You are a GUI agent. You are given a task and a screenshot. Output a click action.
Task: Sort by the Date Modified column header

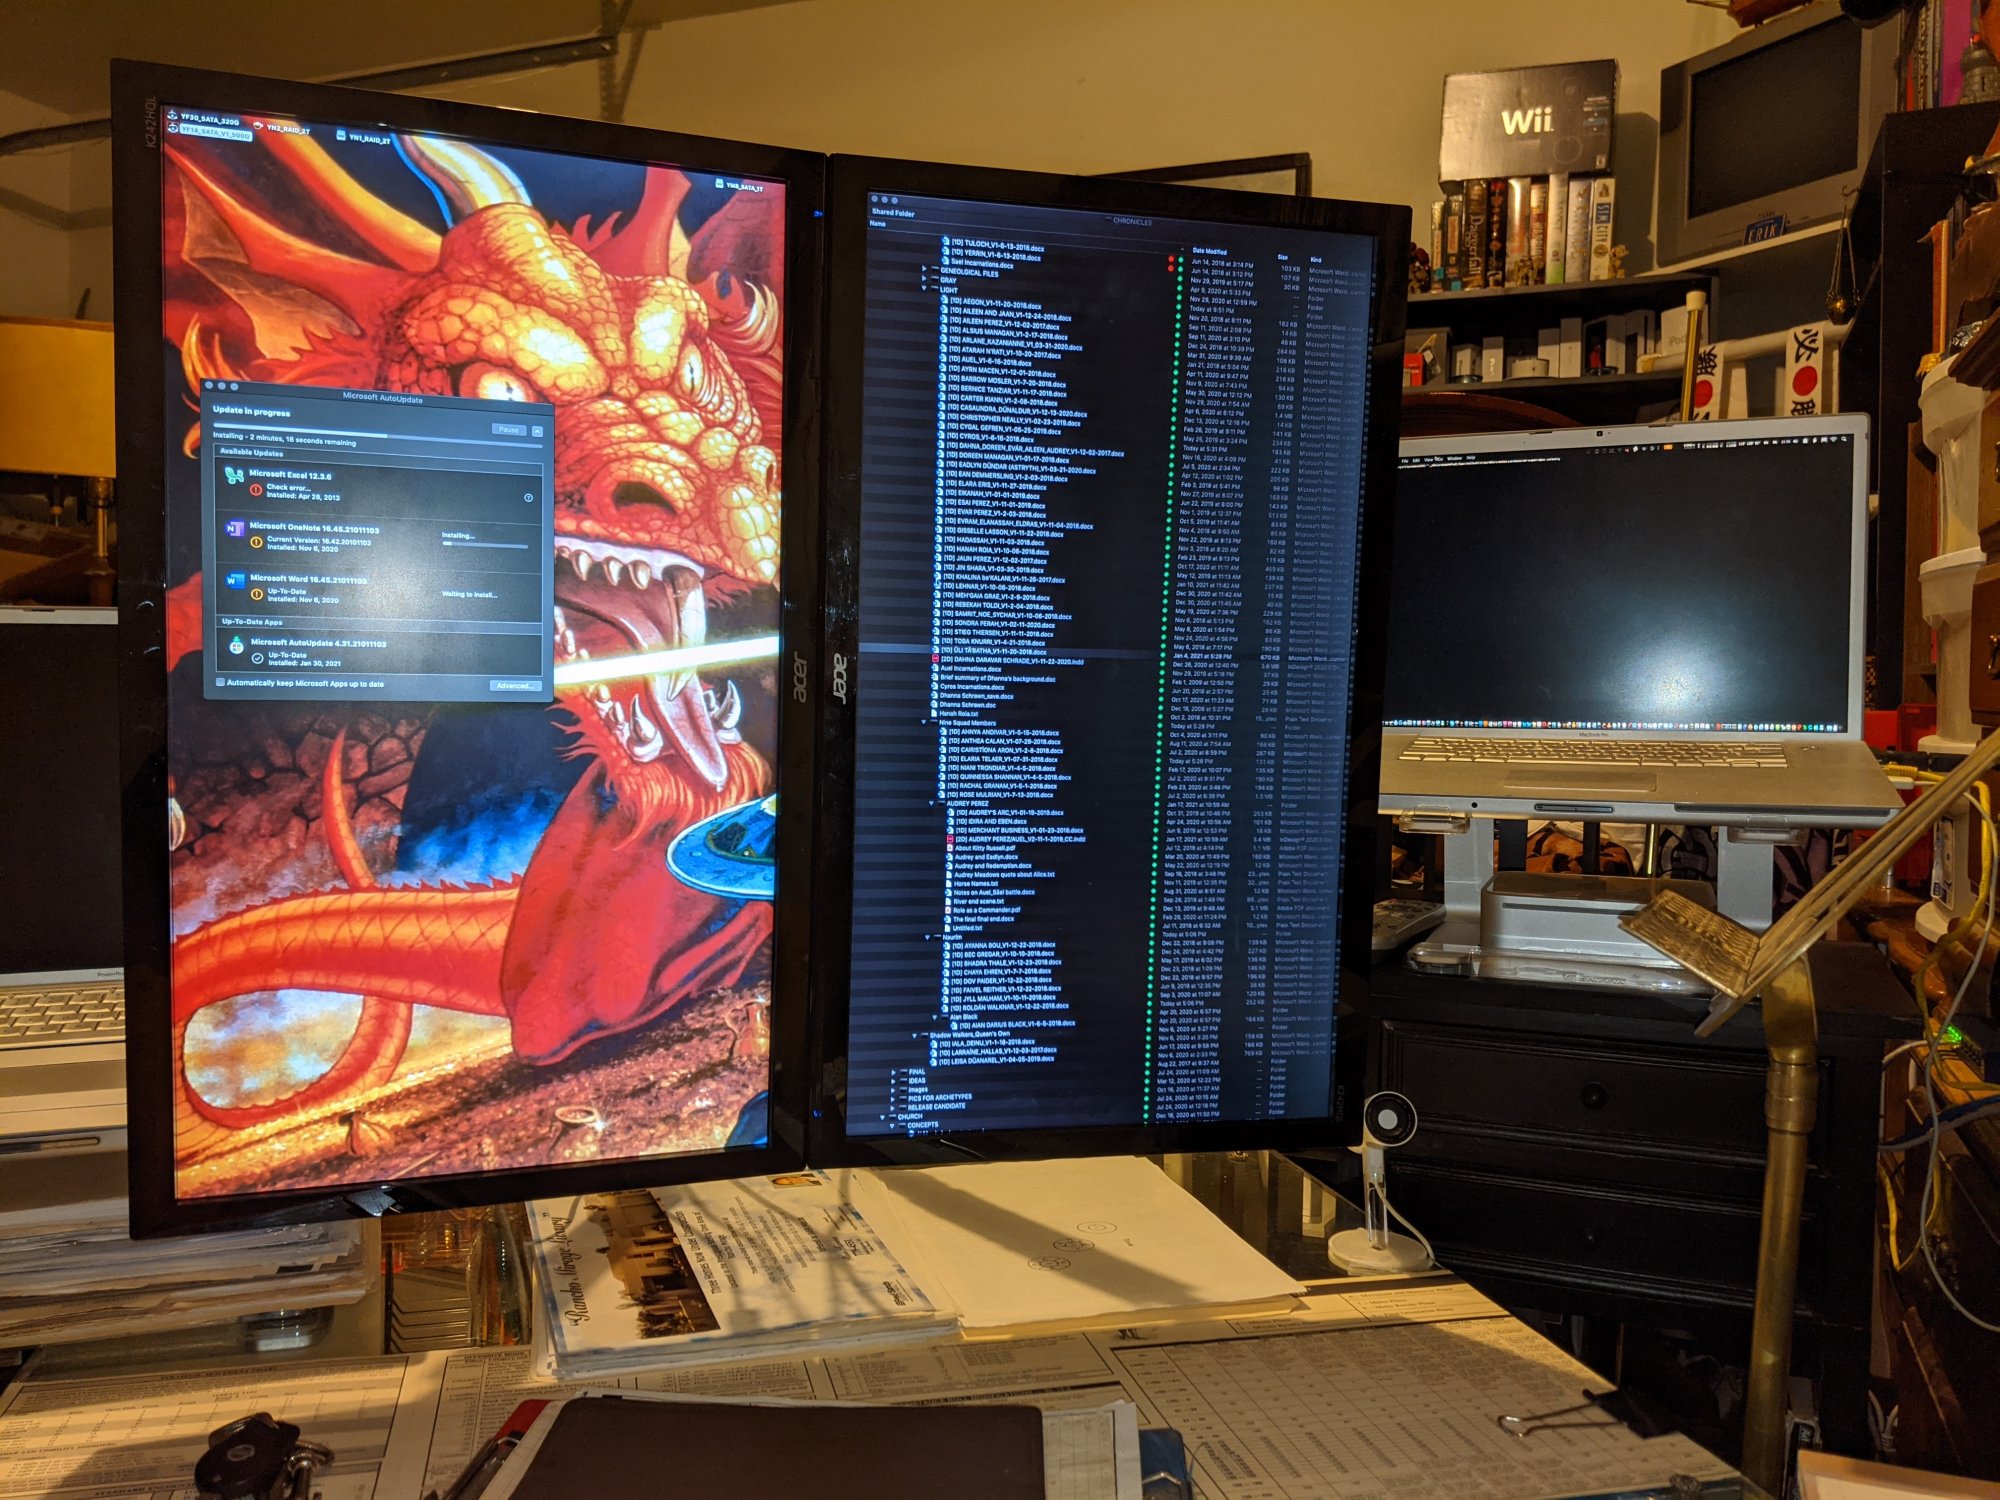click(x=1209, y=251)
